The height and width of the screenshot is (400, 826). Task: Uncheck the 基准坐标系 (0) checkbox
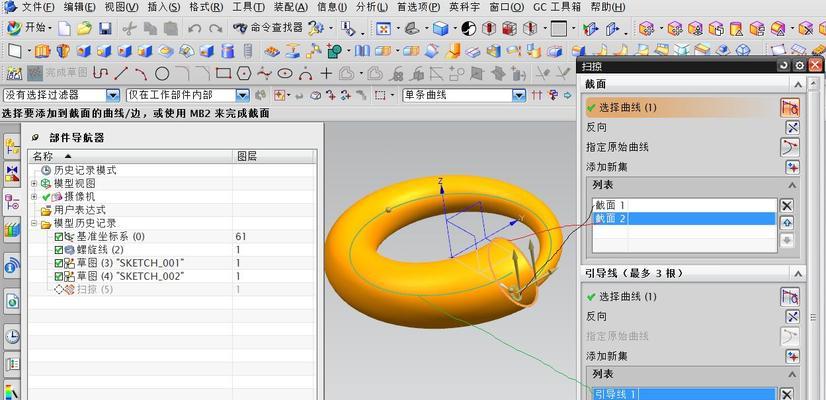59,236
